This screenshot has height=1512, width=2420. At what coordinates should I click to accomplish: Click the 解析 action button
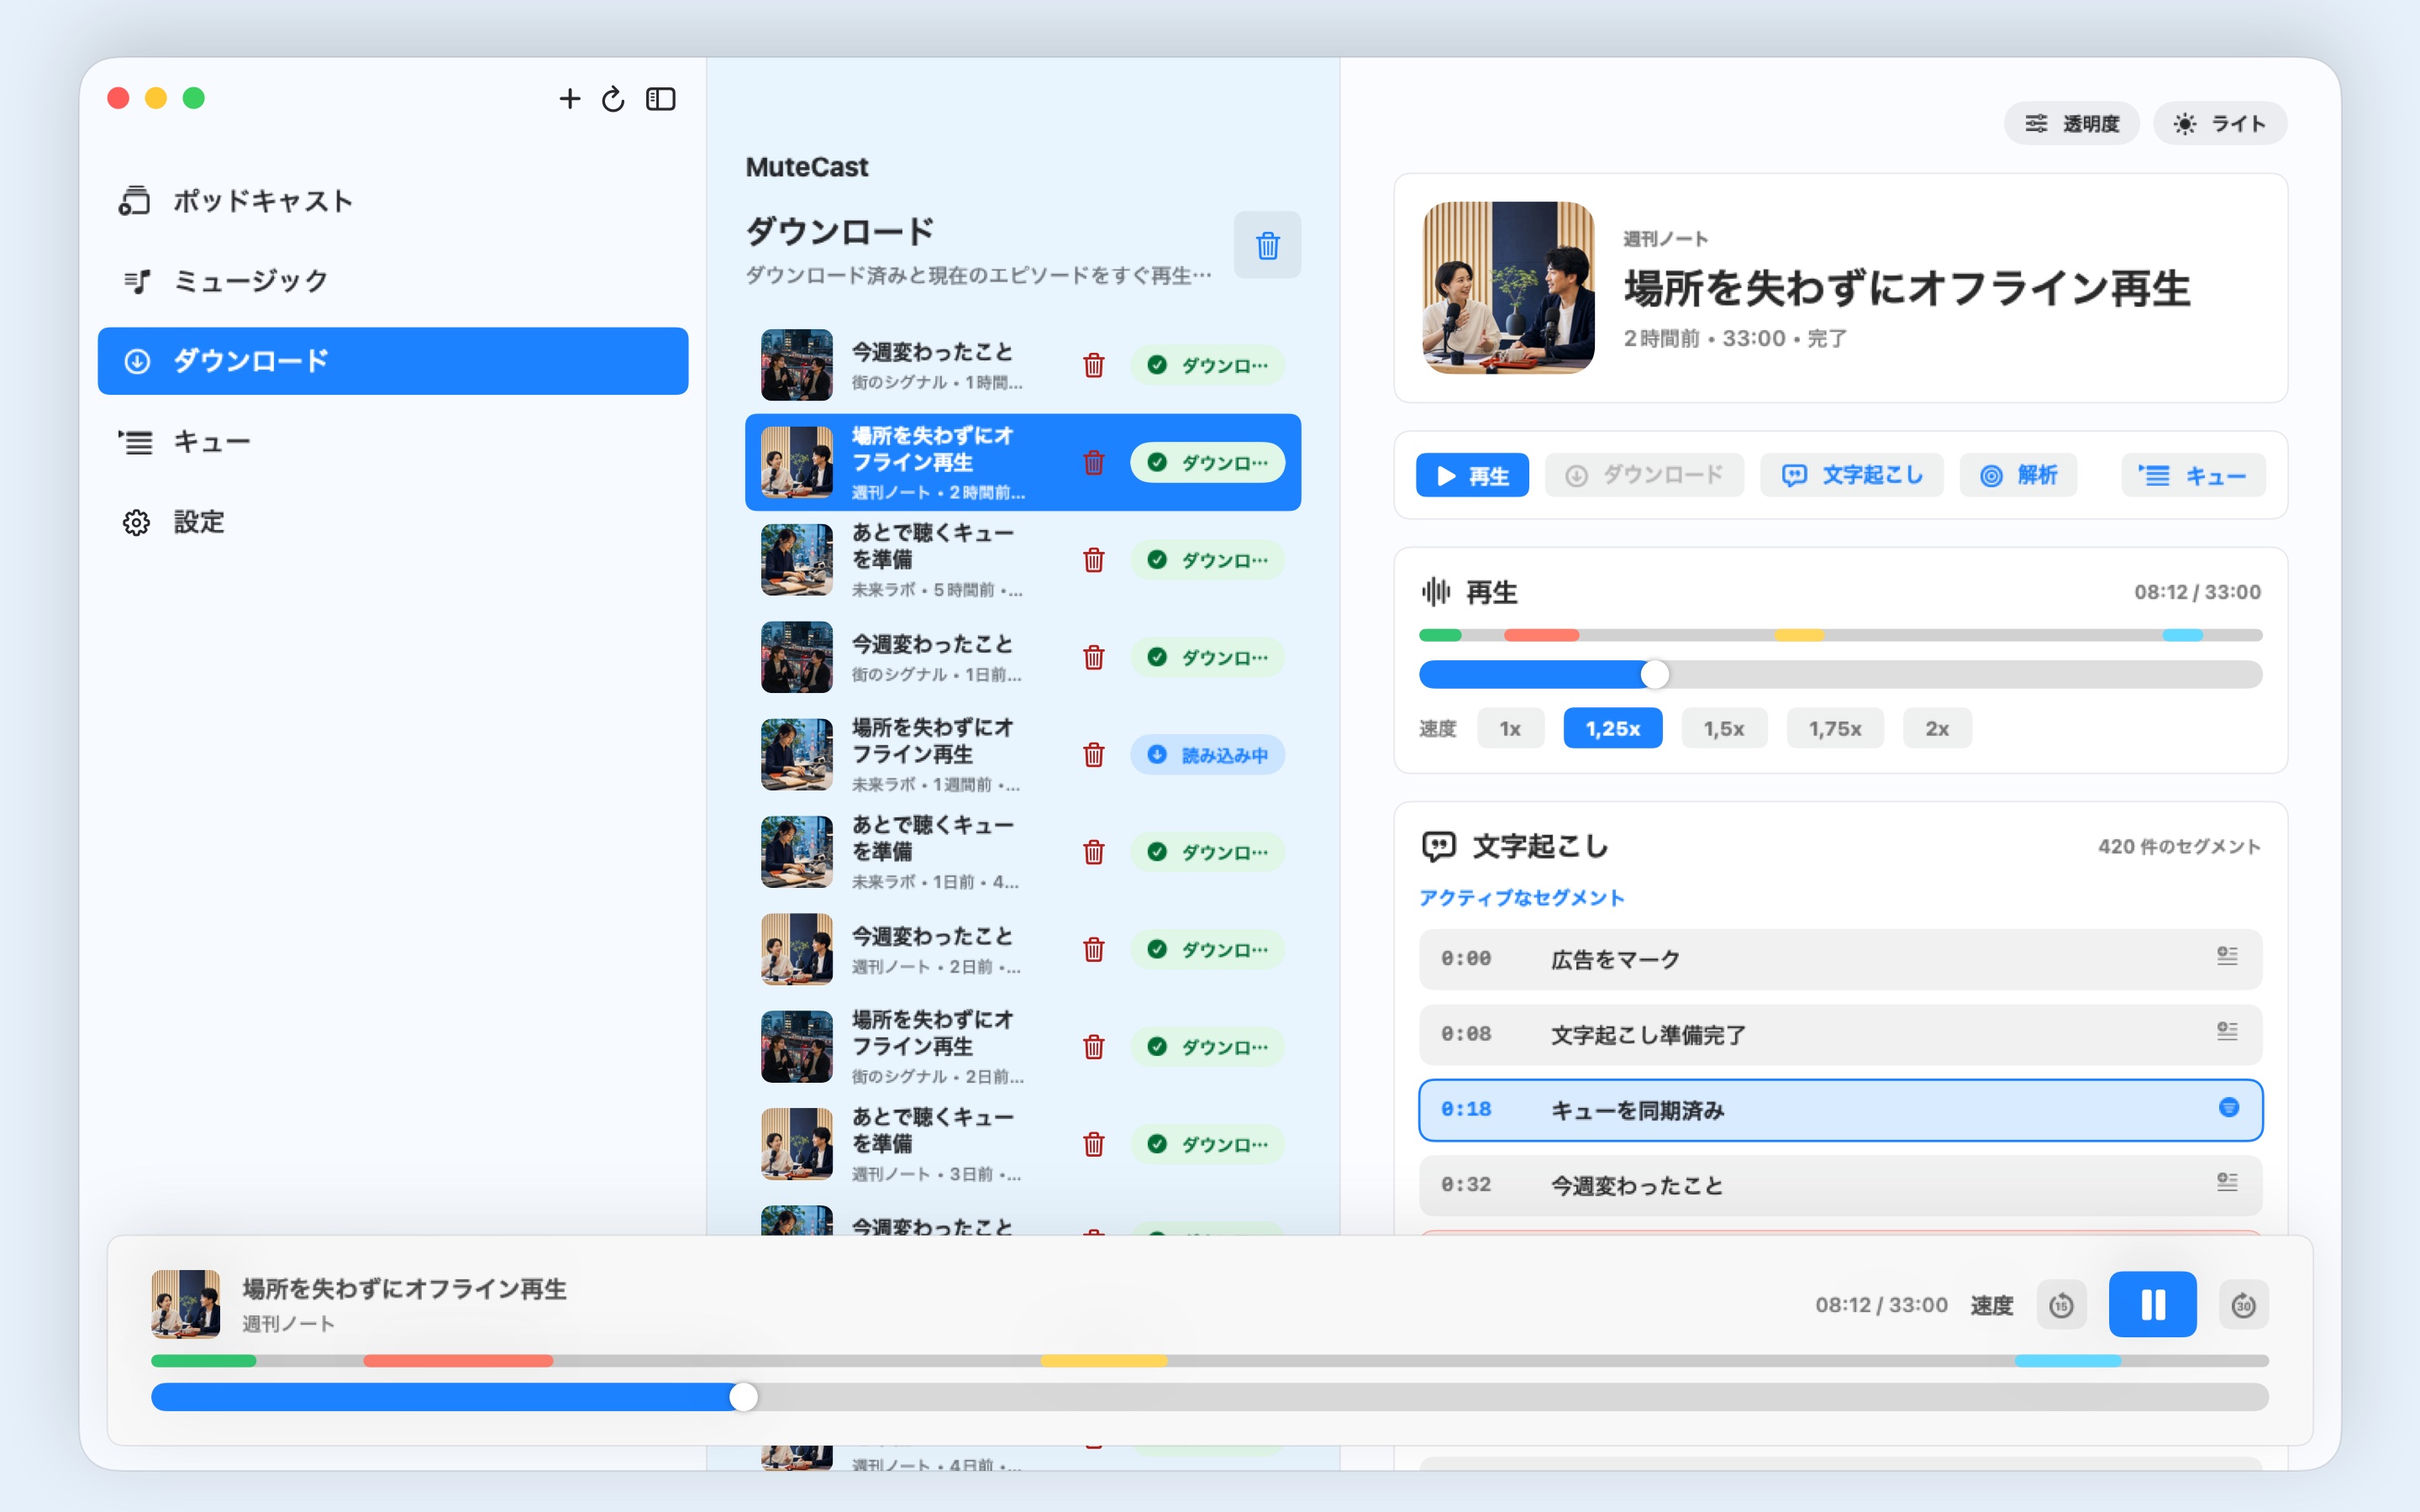pos(2019,475)
